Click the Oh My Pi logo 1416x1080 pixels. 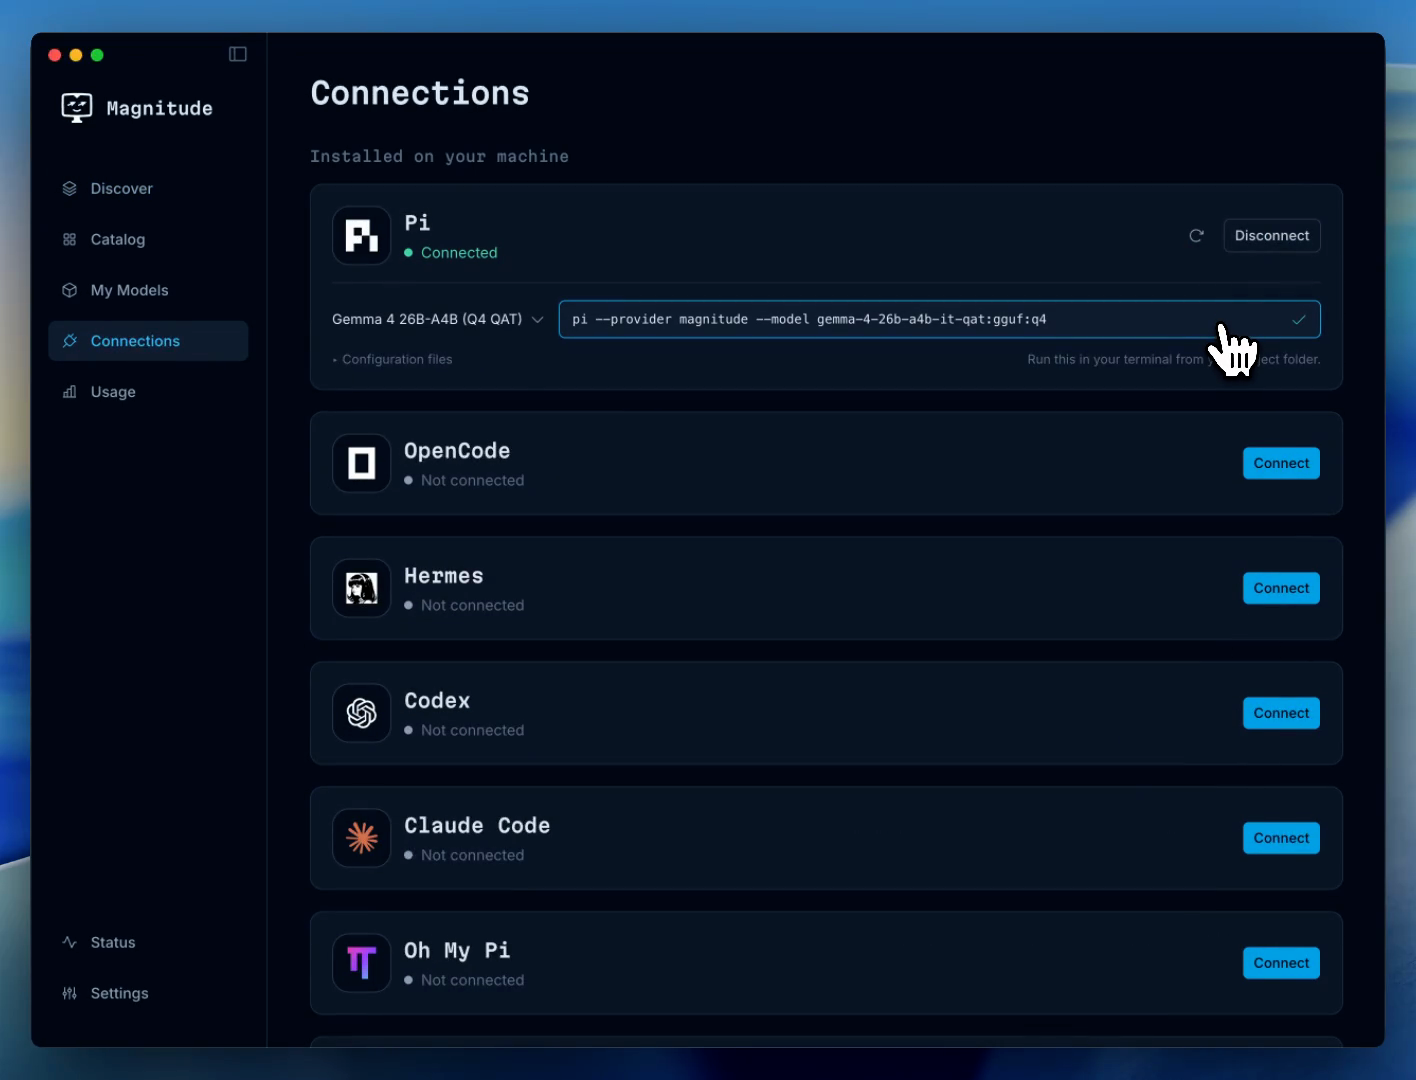click(362, 964)
